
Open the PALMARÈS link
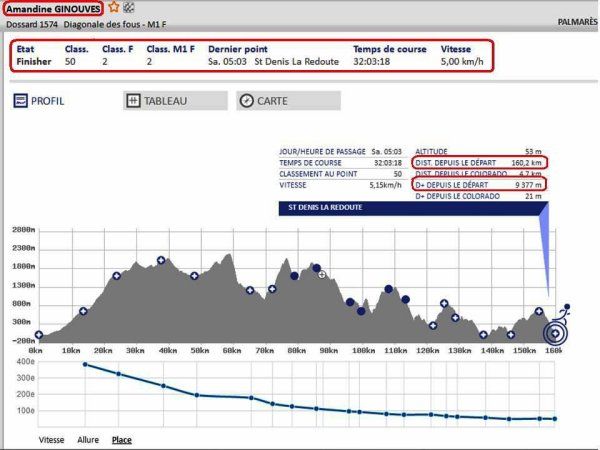pyautogui.click(x=574, y=20)
